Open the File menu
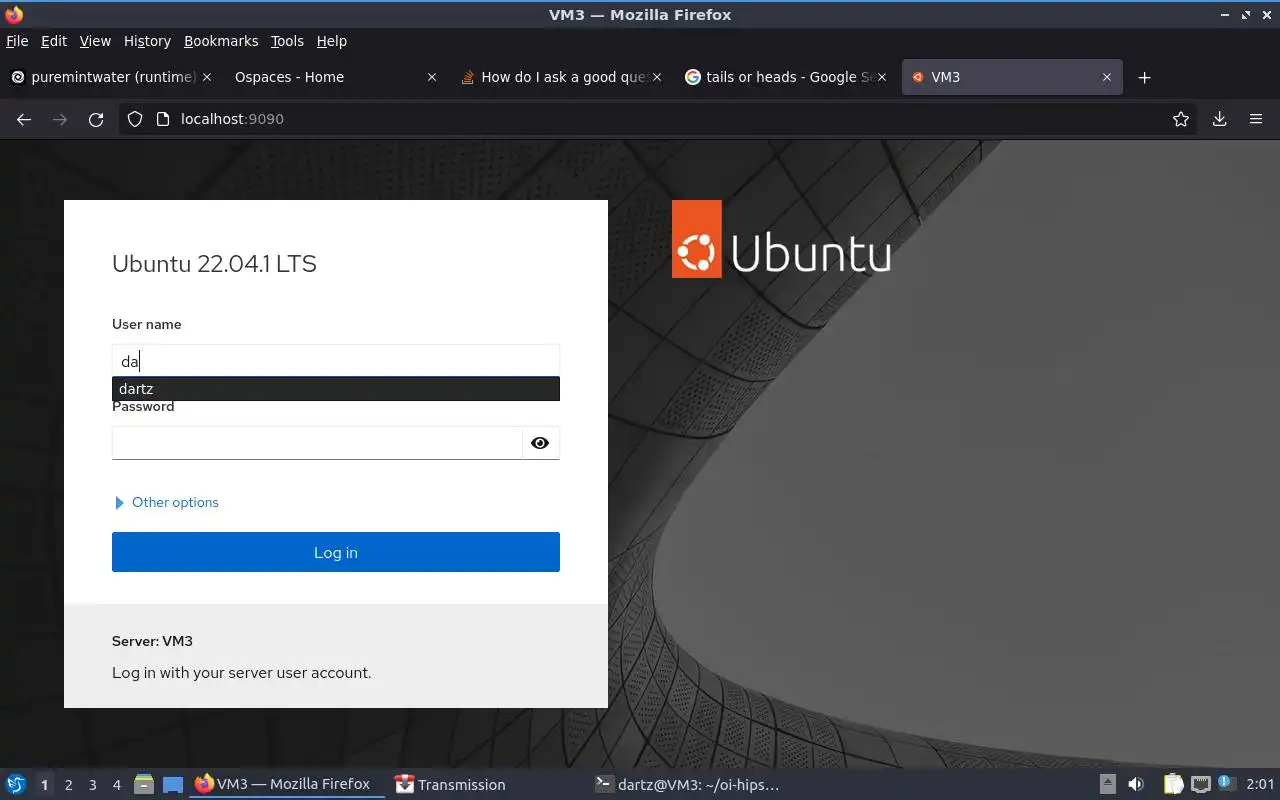The width and height of the screenshot is (1280, 800). click(17, 41)
